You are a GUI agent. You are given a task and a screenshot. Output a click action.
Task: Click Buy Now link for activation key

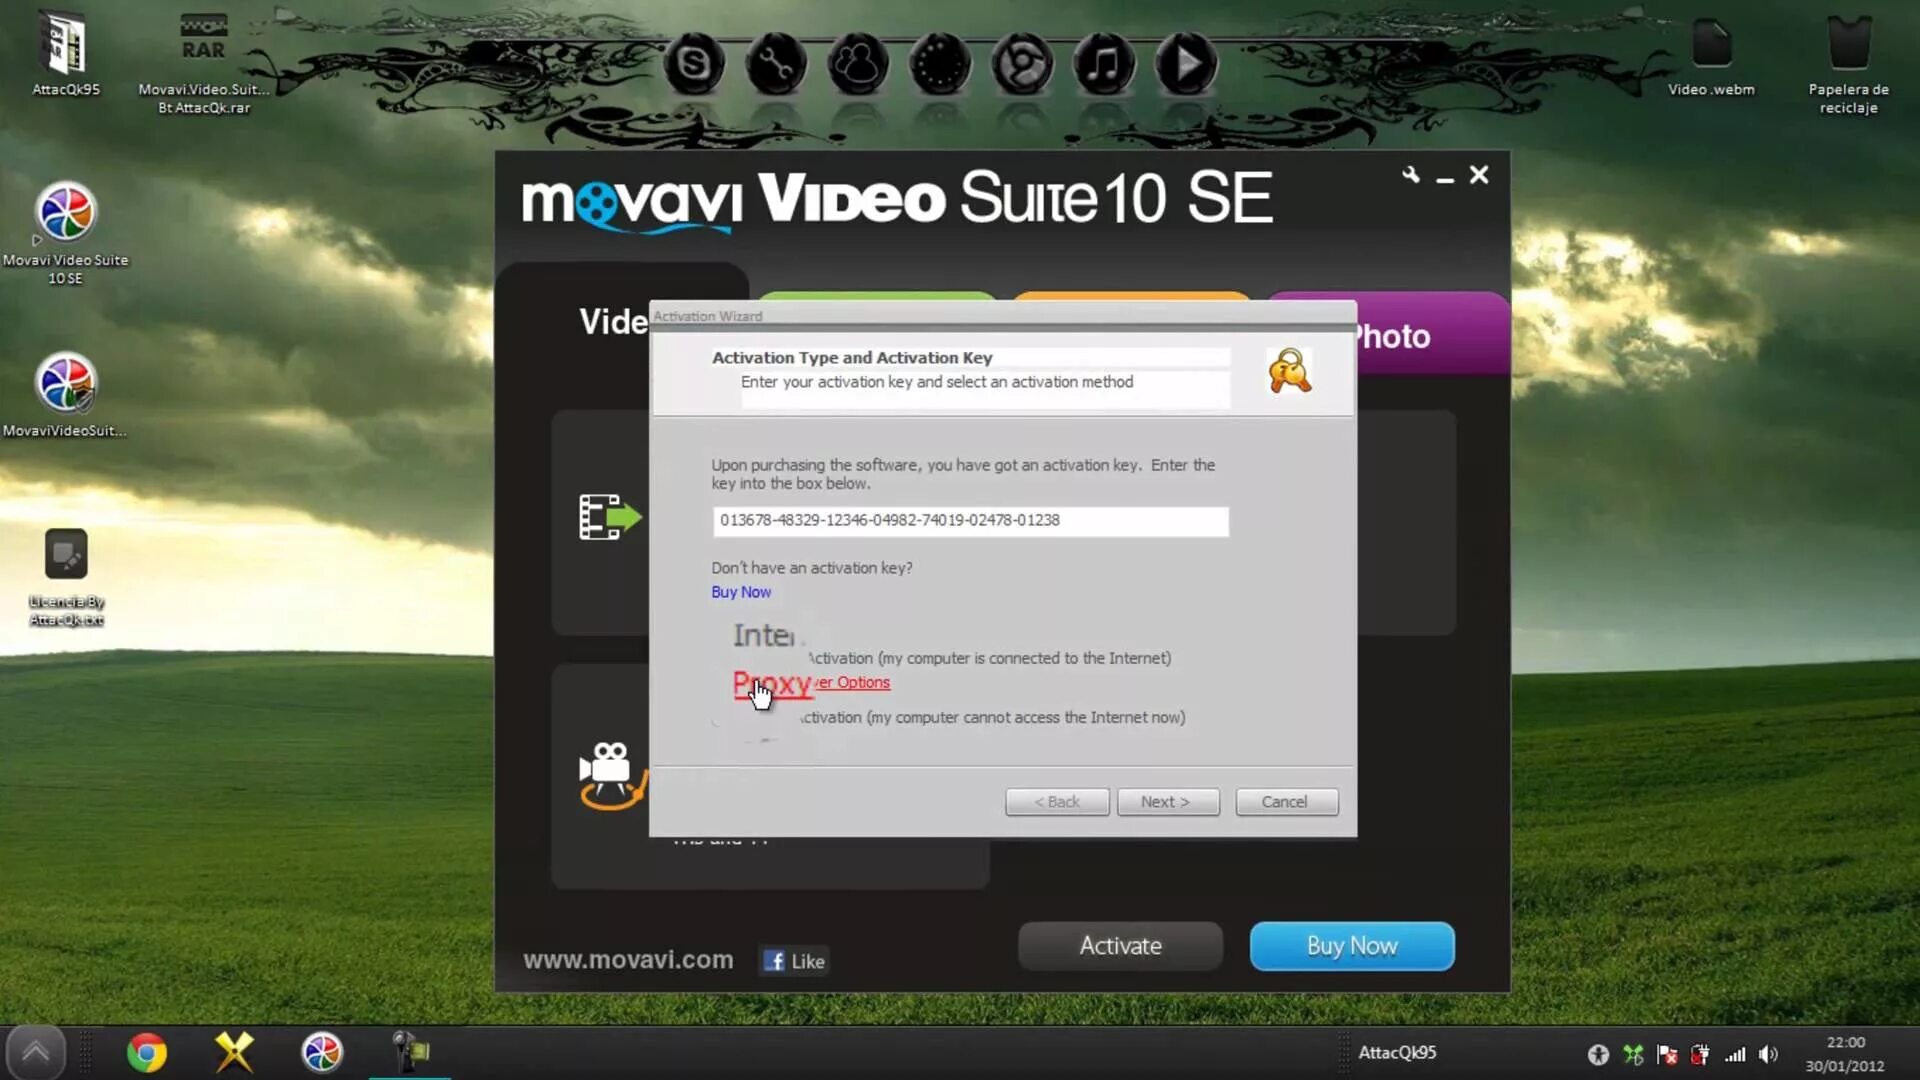pos(740,591)
